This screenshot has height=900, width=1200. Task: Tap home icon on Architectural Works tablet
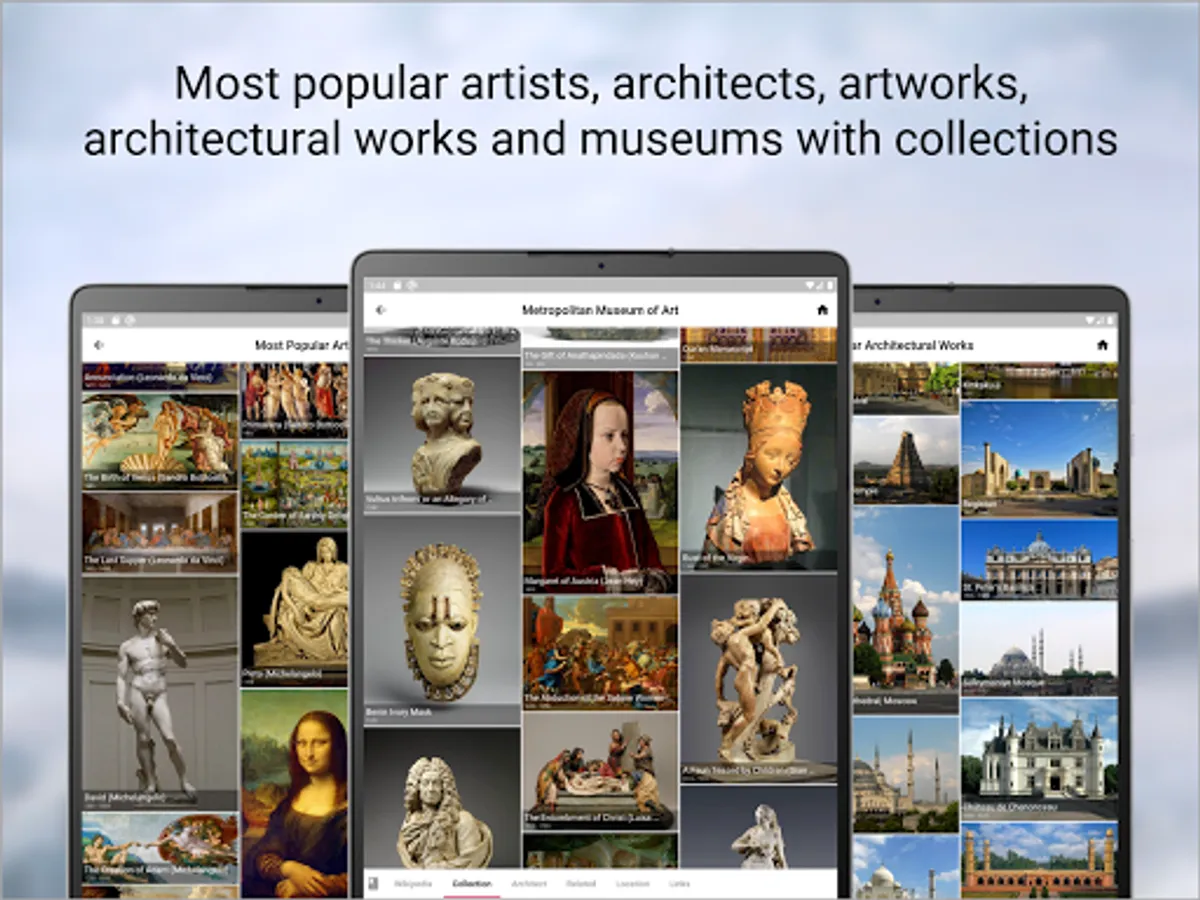click(1102, 345)
